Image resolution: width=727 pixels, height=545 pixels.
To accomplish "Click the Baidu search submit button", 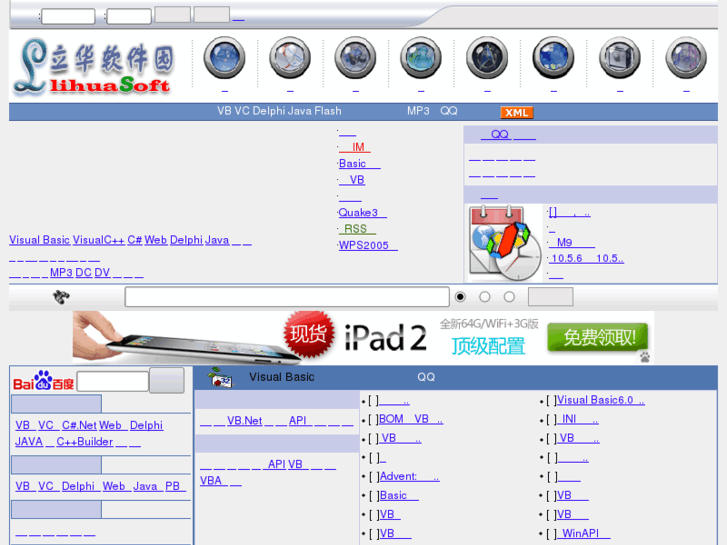I will coord(167,380).
